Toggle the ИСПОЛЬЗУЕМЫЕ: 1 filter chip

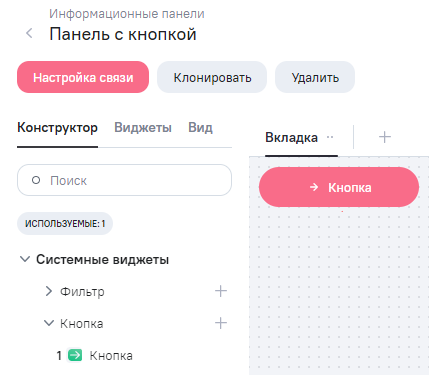coord(65,223)
